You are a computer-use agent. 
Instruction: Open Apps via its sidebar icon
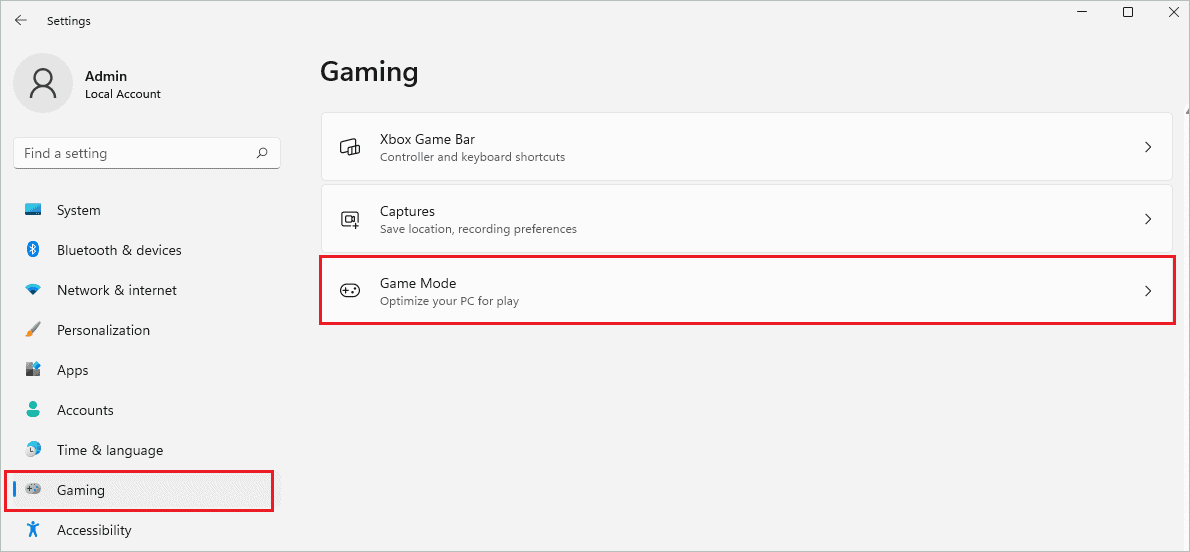click(33, 370)
